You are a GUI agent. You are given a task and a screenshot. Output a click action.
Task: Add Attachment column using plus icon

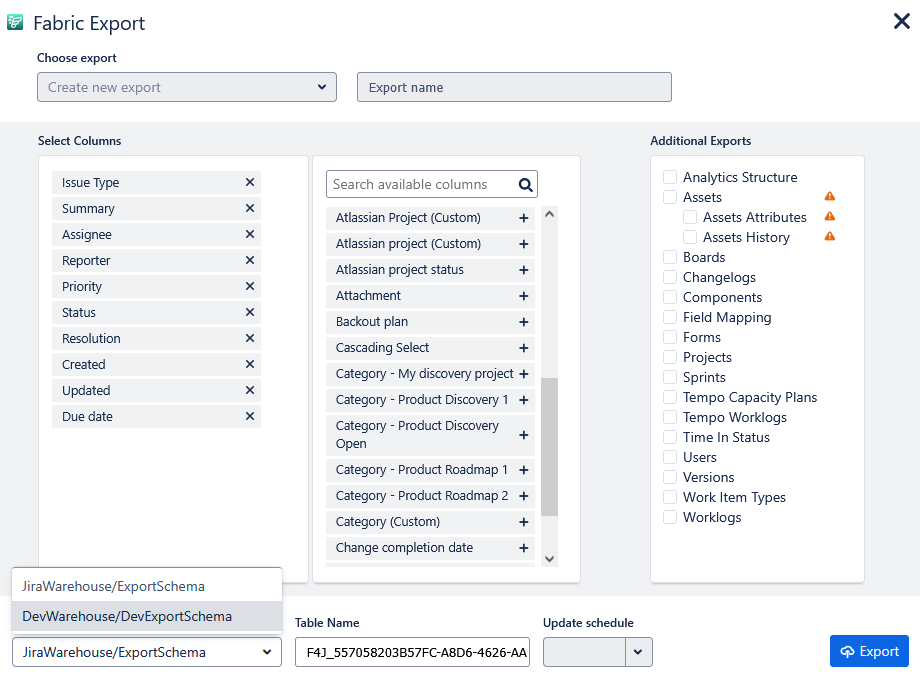click(523, 296)
